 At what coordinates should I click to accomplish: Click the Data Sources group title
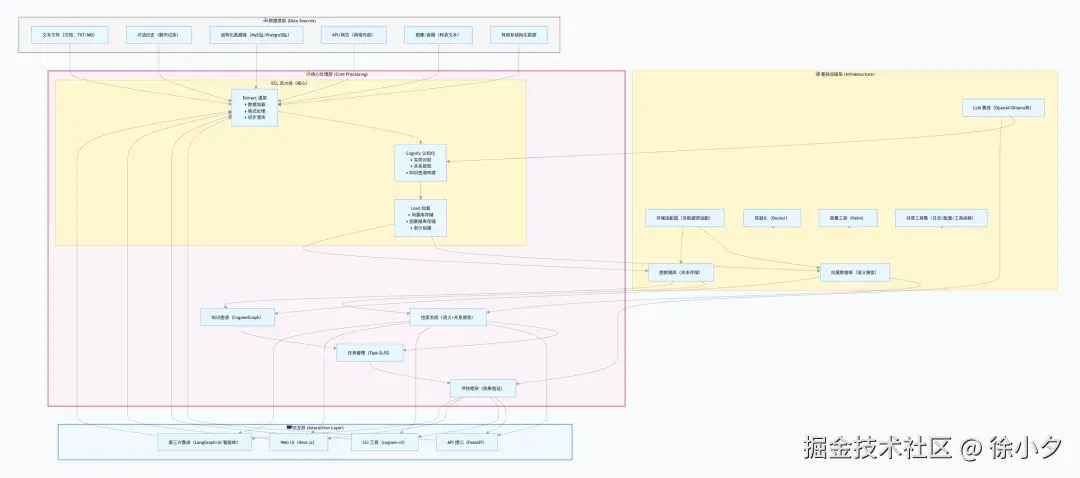tap(289, 21)
